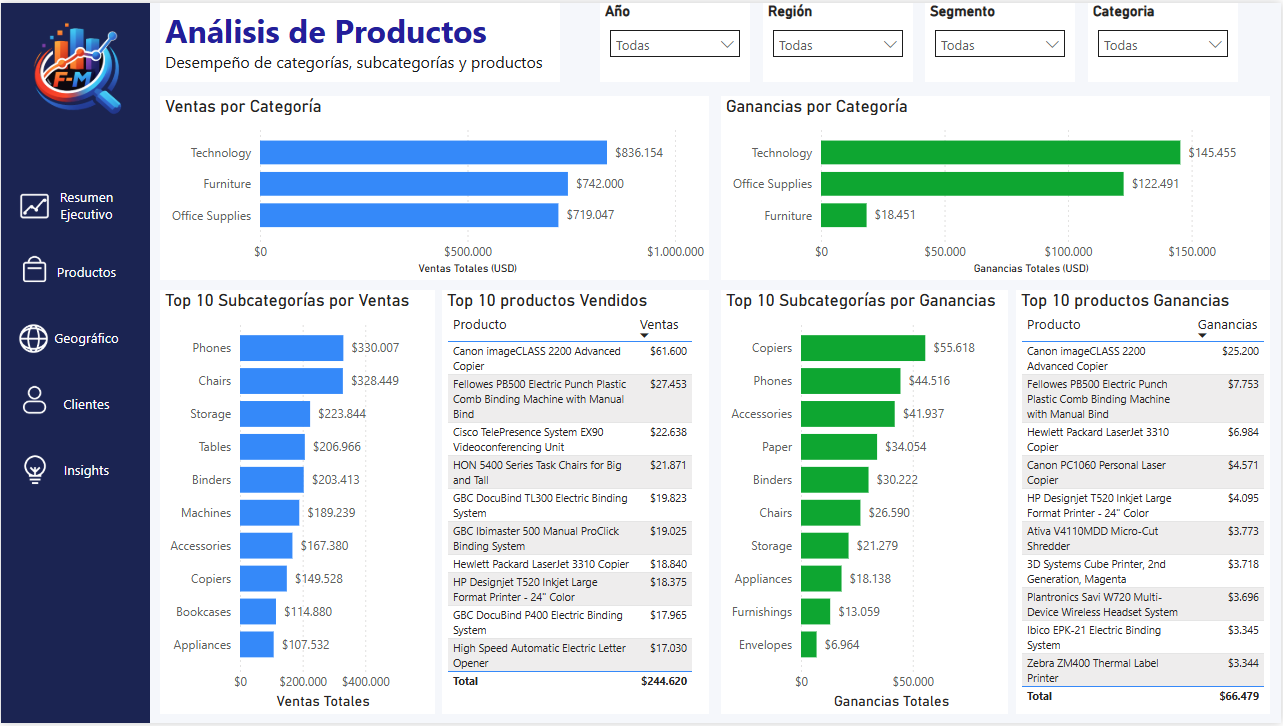Click HON 5400 Series Task Chairs row

point(570,472)
